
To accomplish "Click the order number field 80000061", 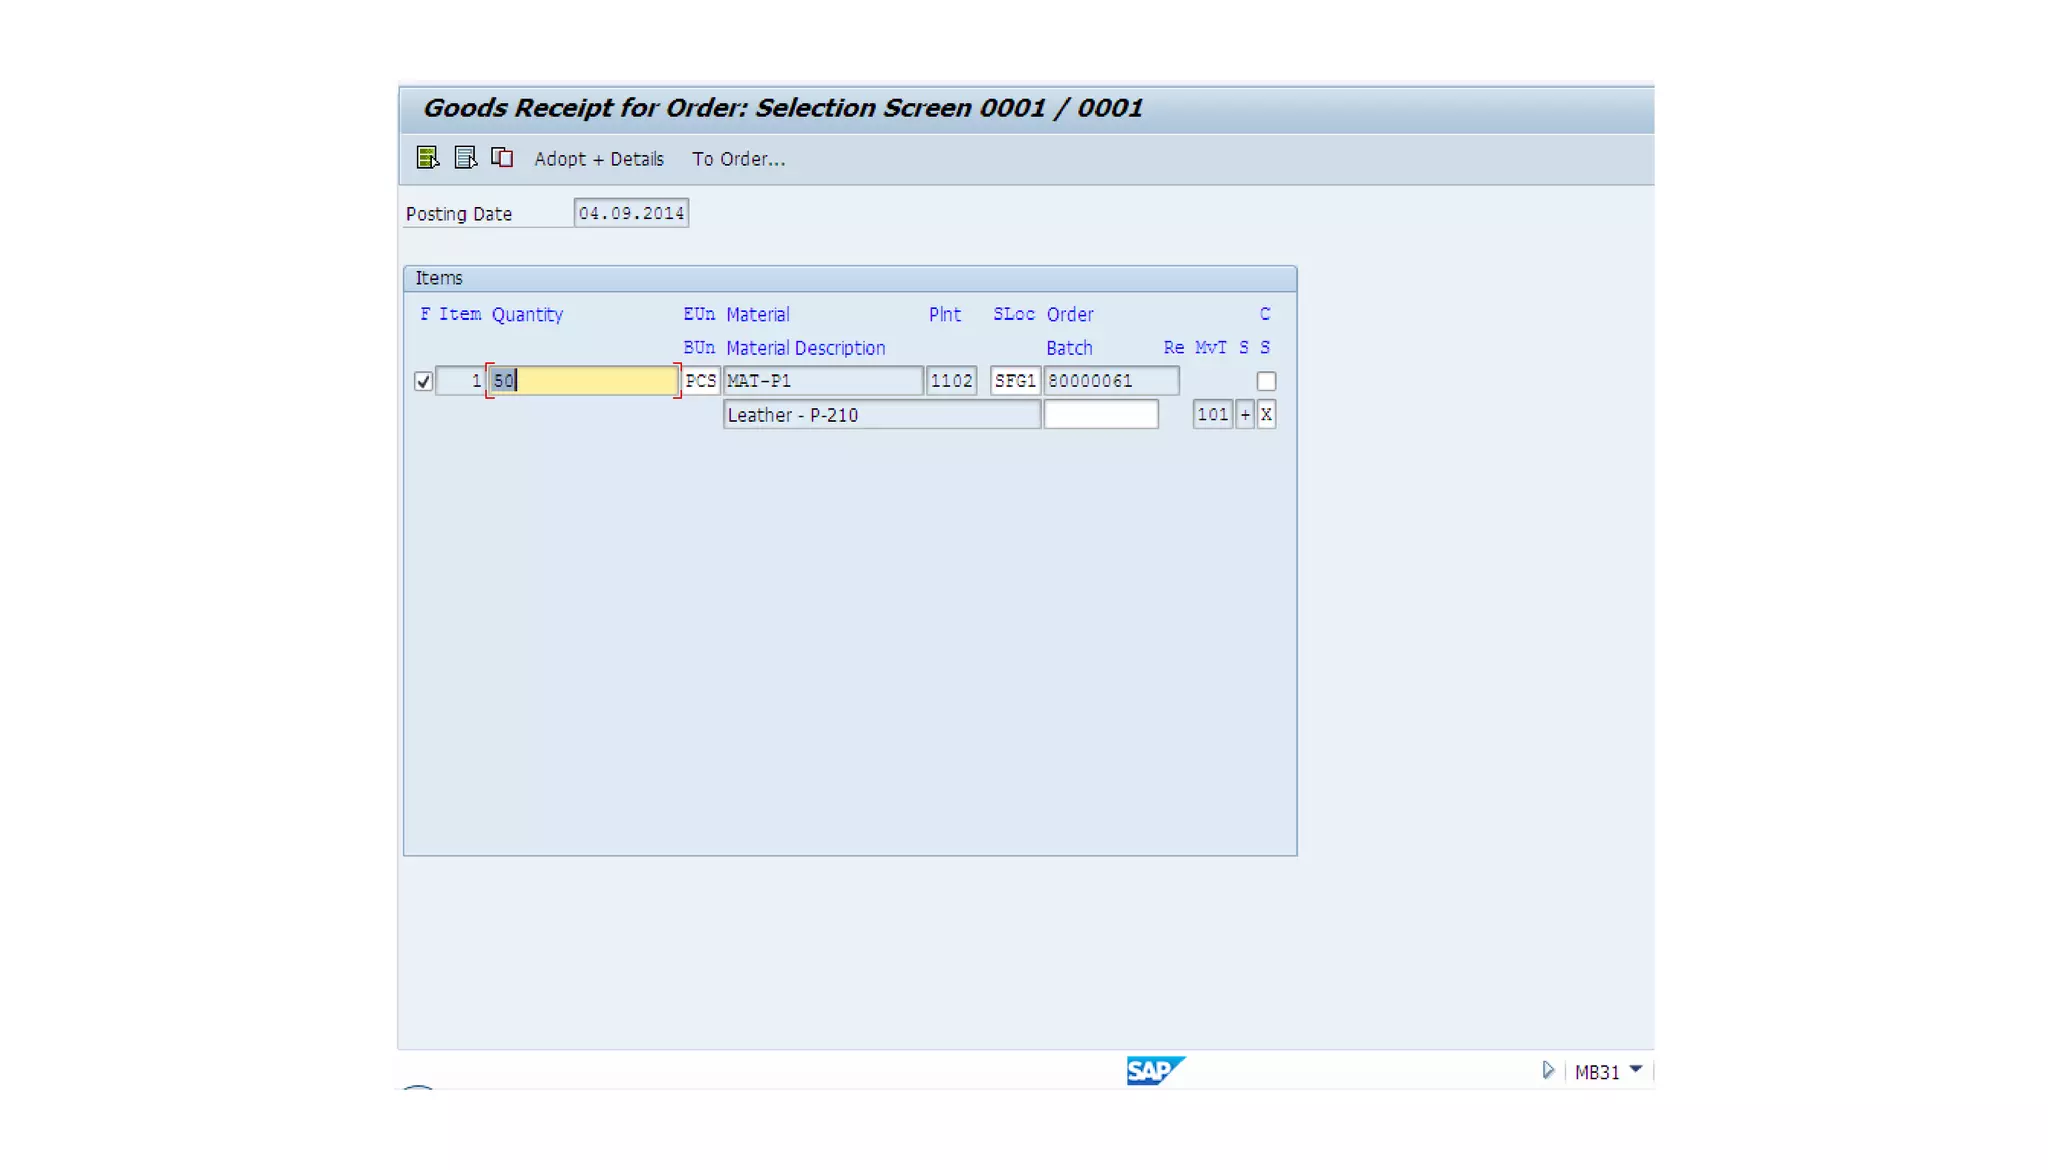I will [1111, 381].
